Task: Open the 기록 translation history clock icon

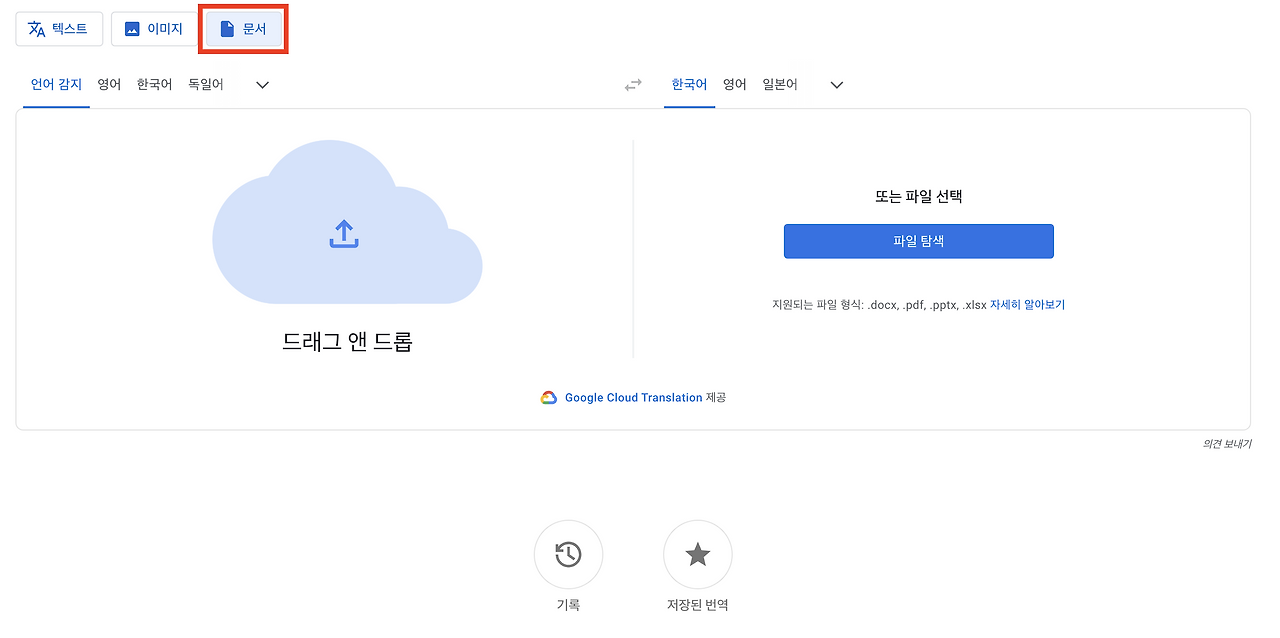Action: click(x=568, y=554)
